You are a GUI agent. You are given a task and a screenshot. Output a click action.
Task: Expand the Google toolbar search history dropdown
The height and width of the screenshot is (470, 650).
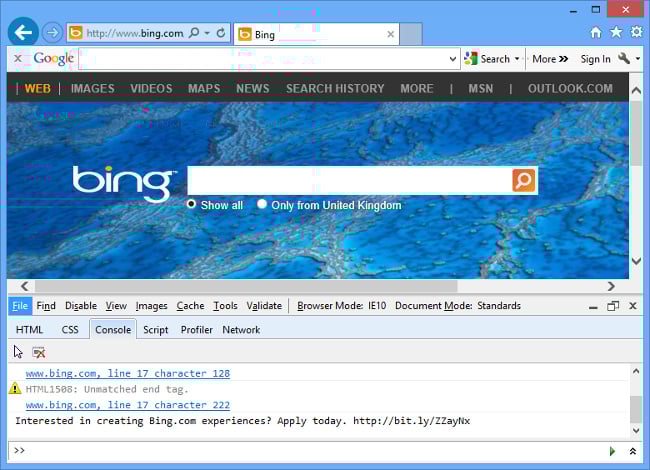point(453,59)
